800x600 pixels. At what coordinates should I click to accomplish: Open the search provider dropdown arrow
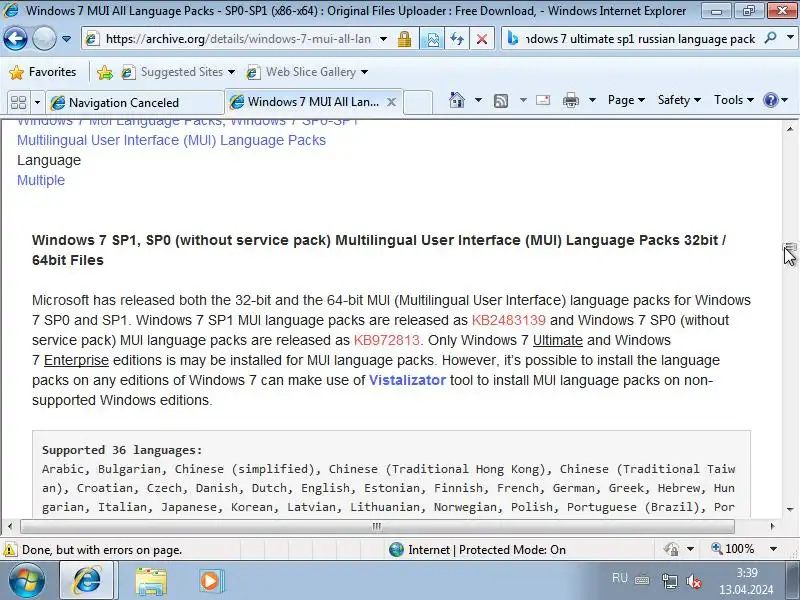click(790, 38)
